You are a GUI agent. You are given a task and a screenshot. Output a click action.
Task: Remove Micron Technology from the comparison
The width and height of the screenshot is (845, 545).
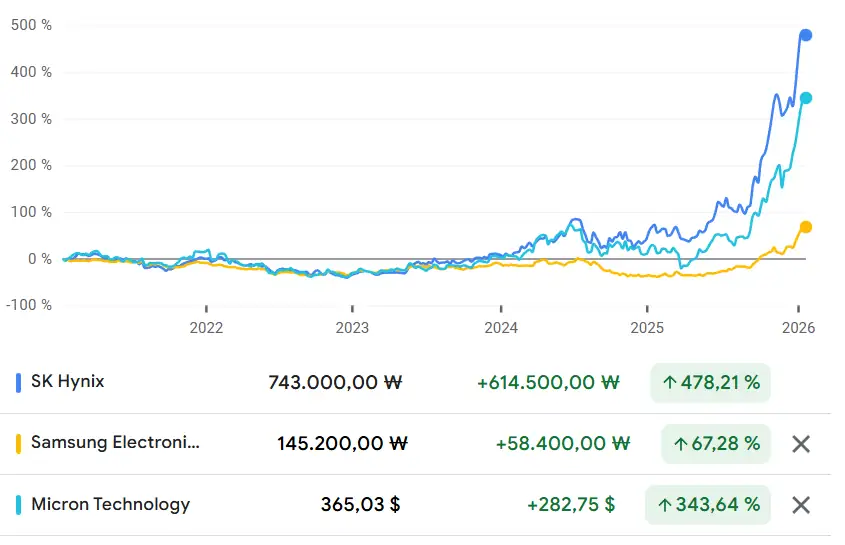800,505
